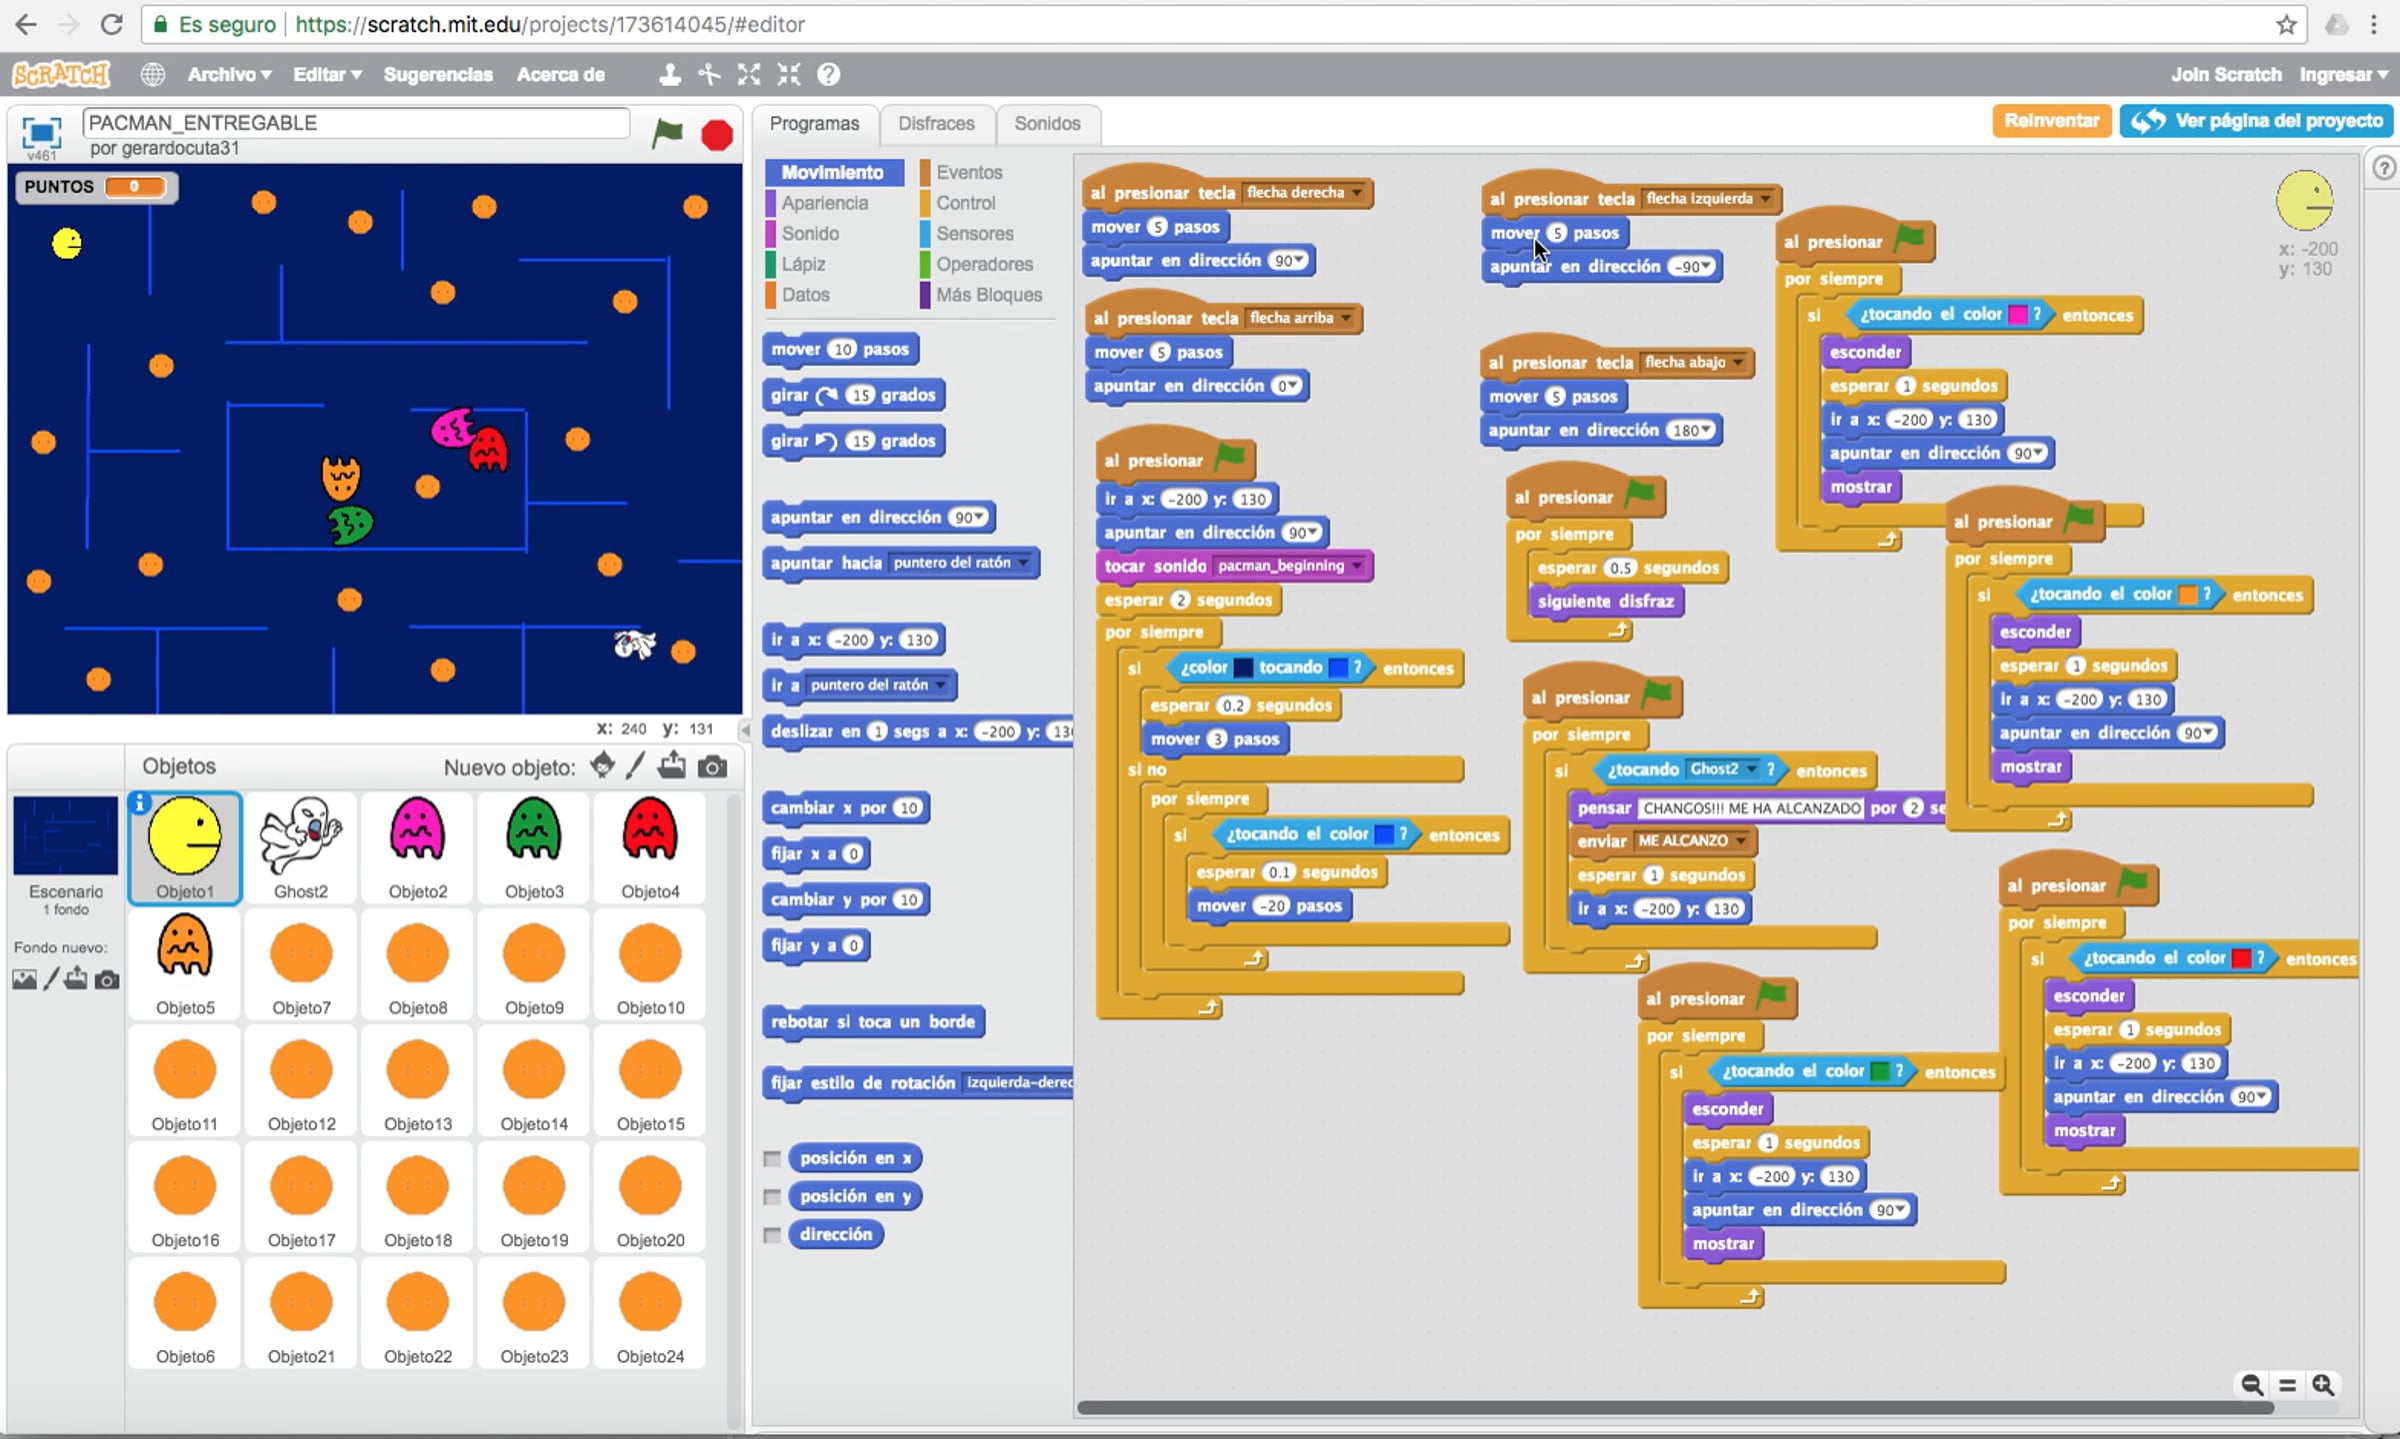Tick the 'dirección' checkbox
This screenshot has height=1439, width=2400.
tap(772, 1235)
